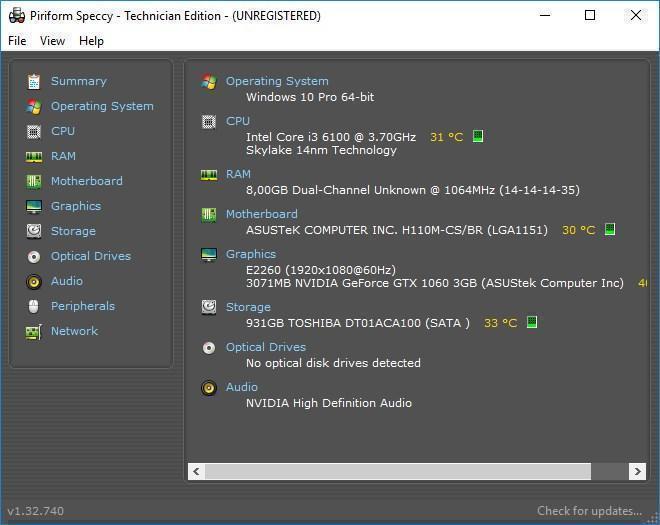Show Graphics details from sidebar
The image size is (660, 525).
click(x=76, y=206)
